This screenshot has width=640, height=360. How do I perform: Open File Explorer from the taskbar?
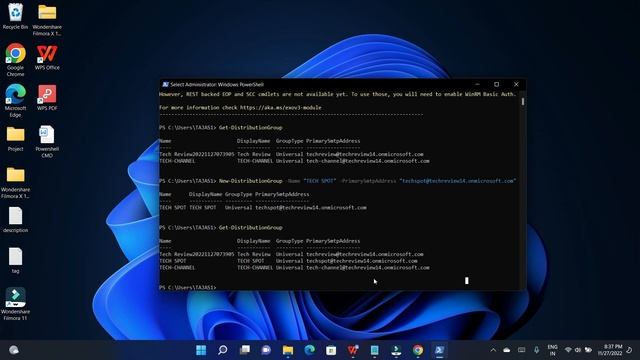[x=288, y=350]
